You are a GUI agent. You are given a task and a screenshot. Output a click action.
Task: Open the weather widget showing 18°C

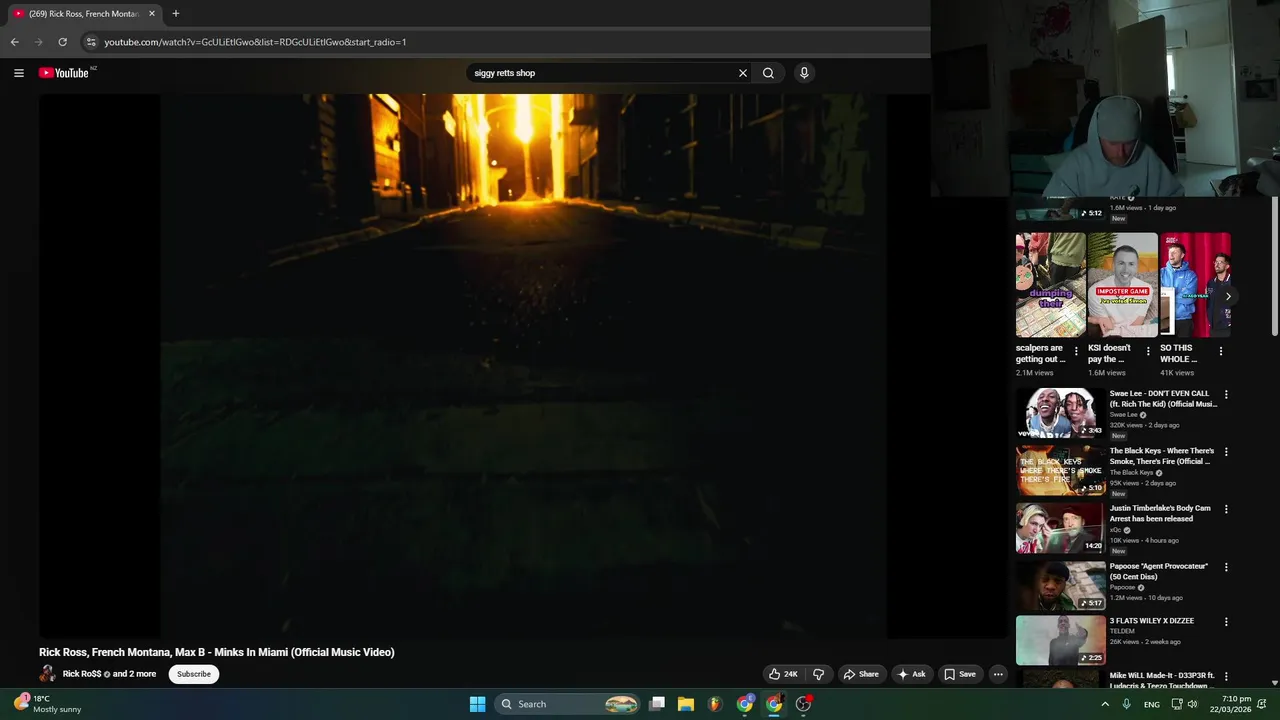(47, 704)
